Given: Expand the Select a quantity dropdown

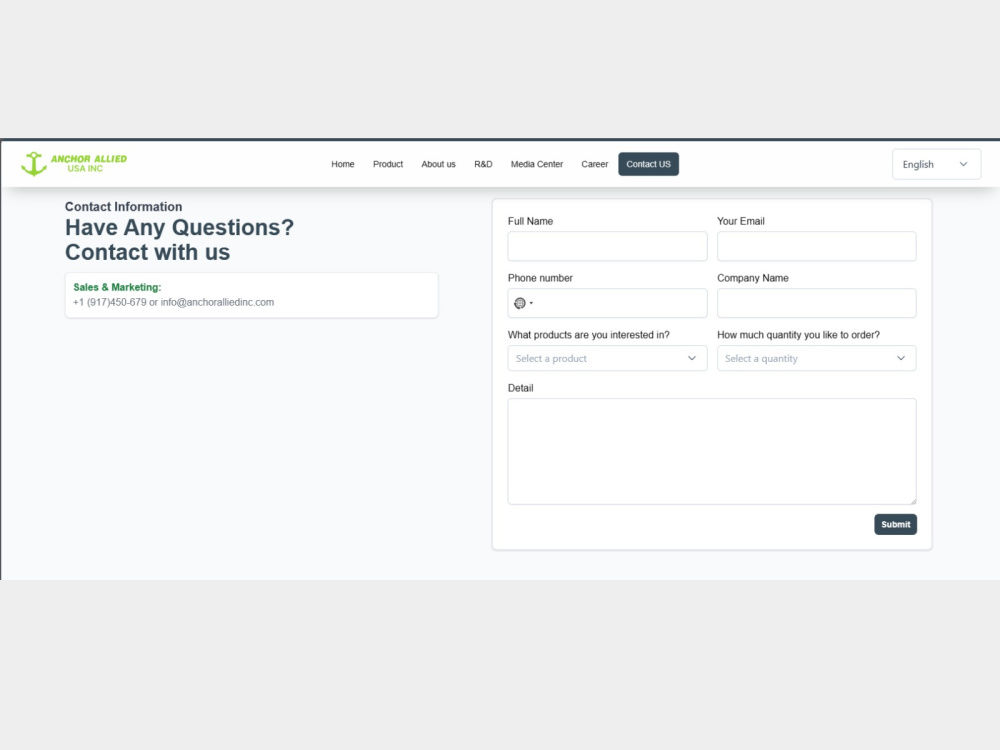Looking at the screenshot, I should pos(816,358).
